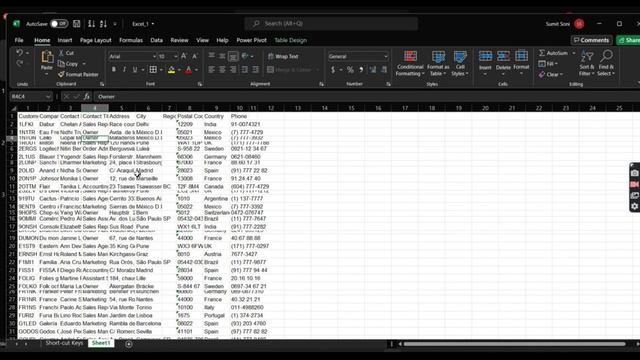This screenshot has width=640, height=360.
Task: Click Cut in Clipboard group
Action: 66,53
